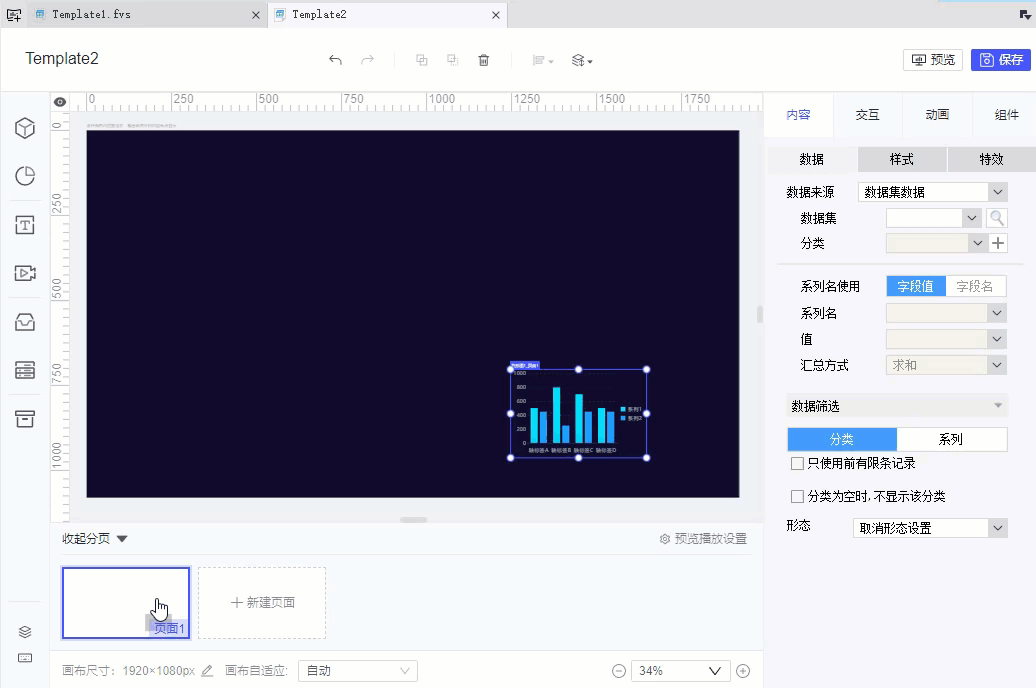Viewport: 1036px width, 688px height.
Task: Open the 样式 sub-tab
Action: (x=902, y=159)
